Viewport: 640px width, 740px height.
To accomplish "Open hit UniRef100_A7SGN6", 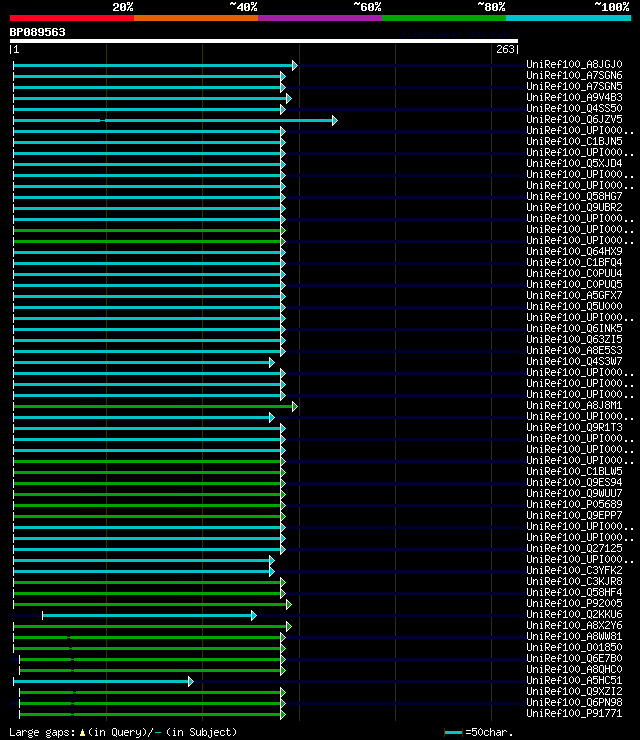I will pyautogui.click(x=574, y=75).
